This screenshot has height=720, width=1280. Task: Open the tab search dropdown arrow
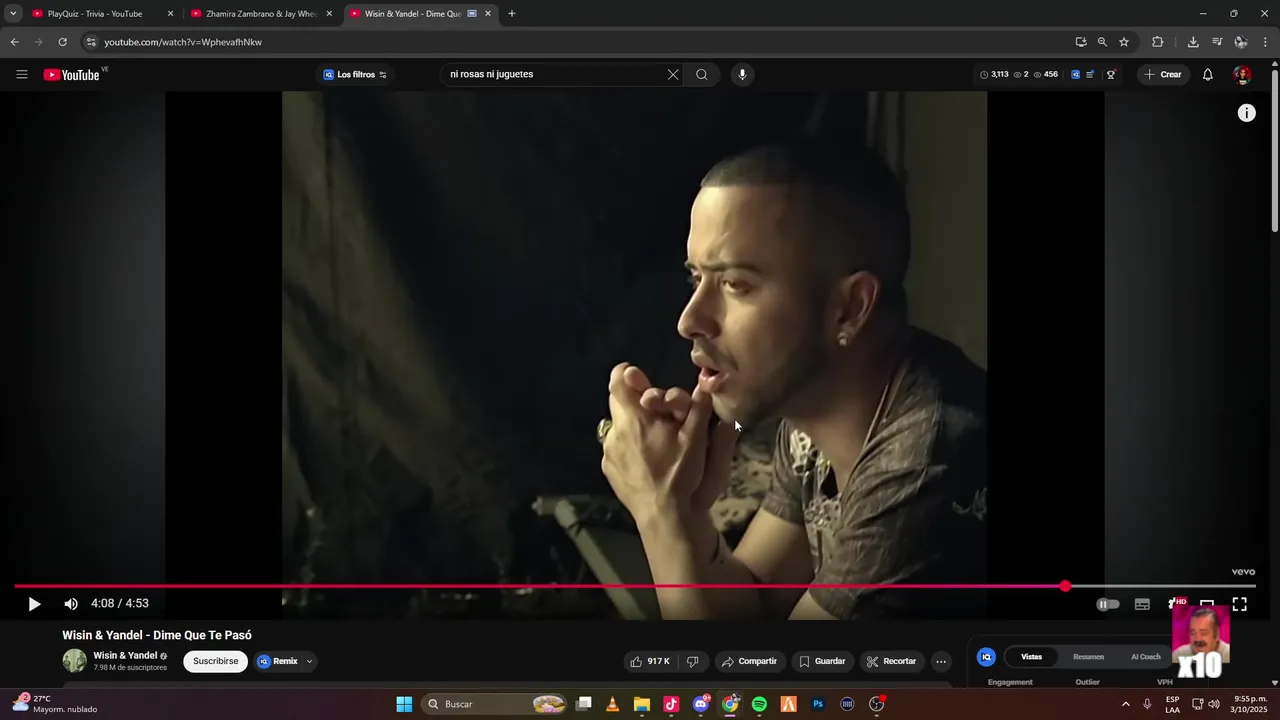[13, 14]
